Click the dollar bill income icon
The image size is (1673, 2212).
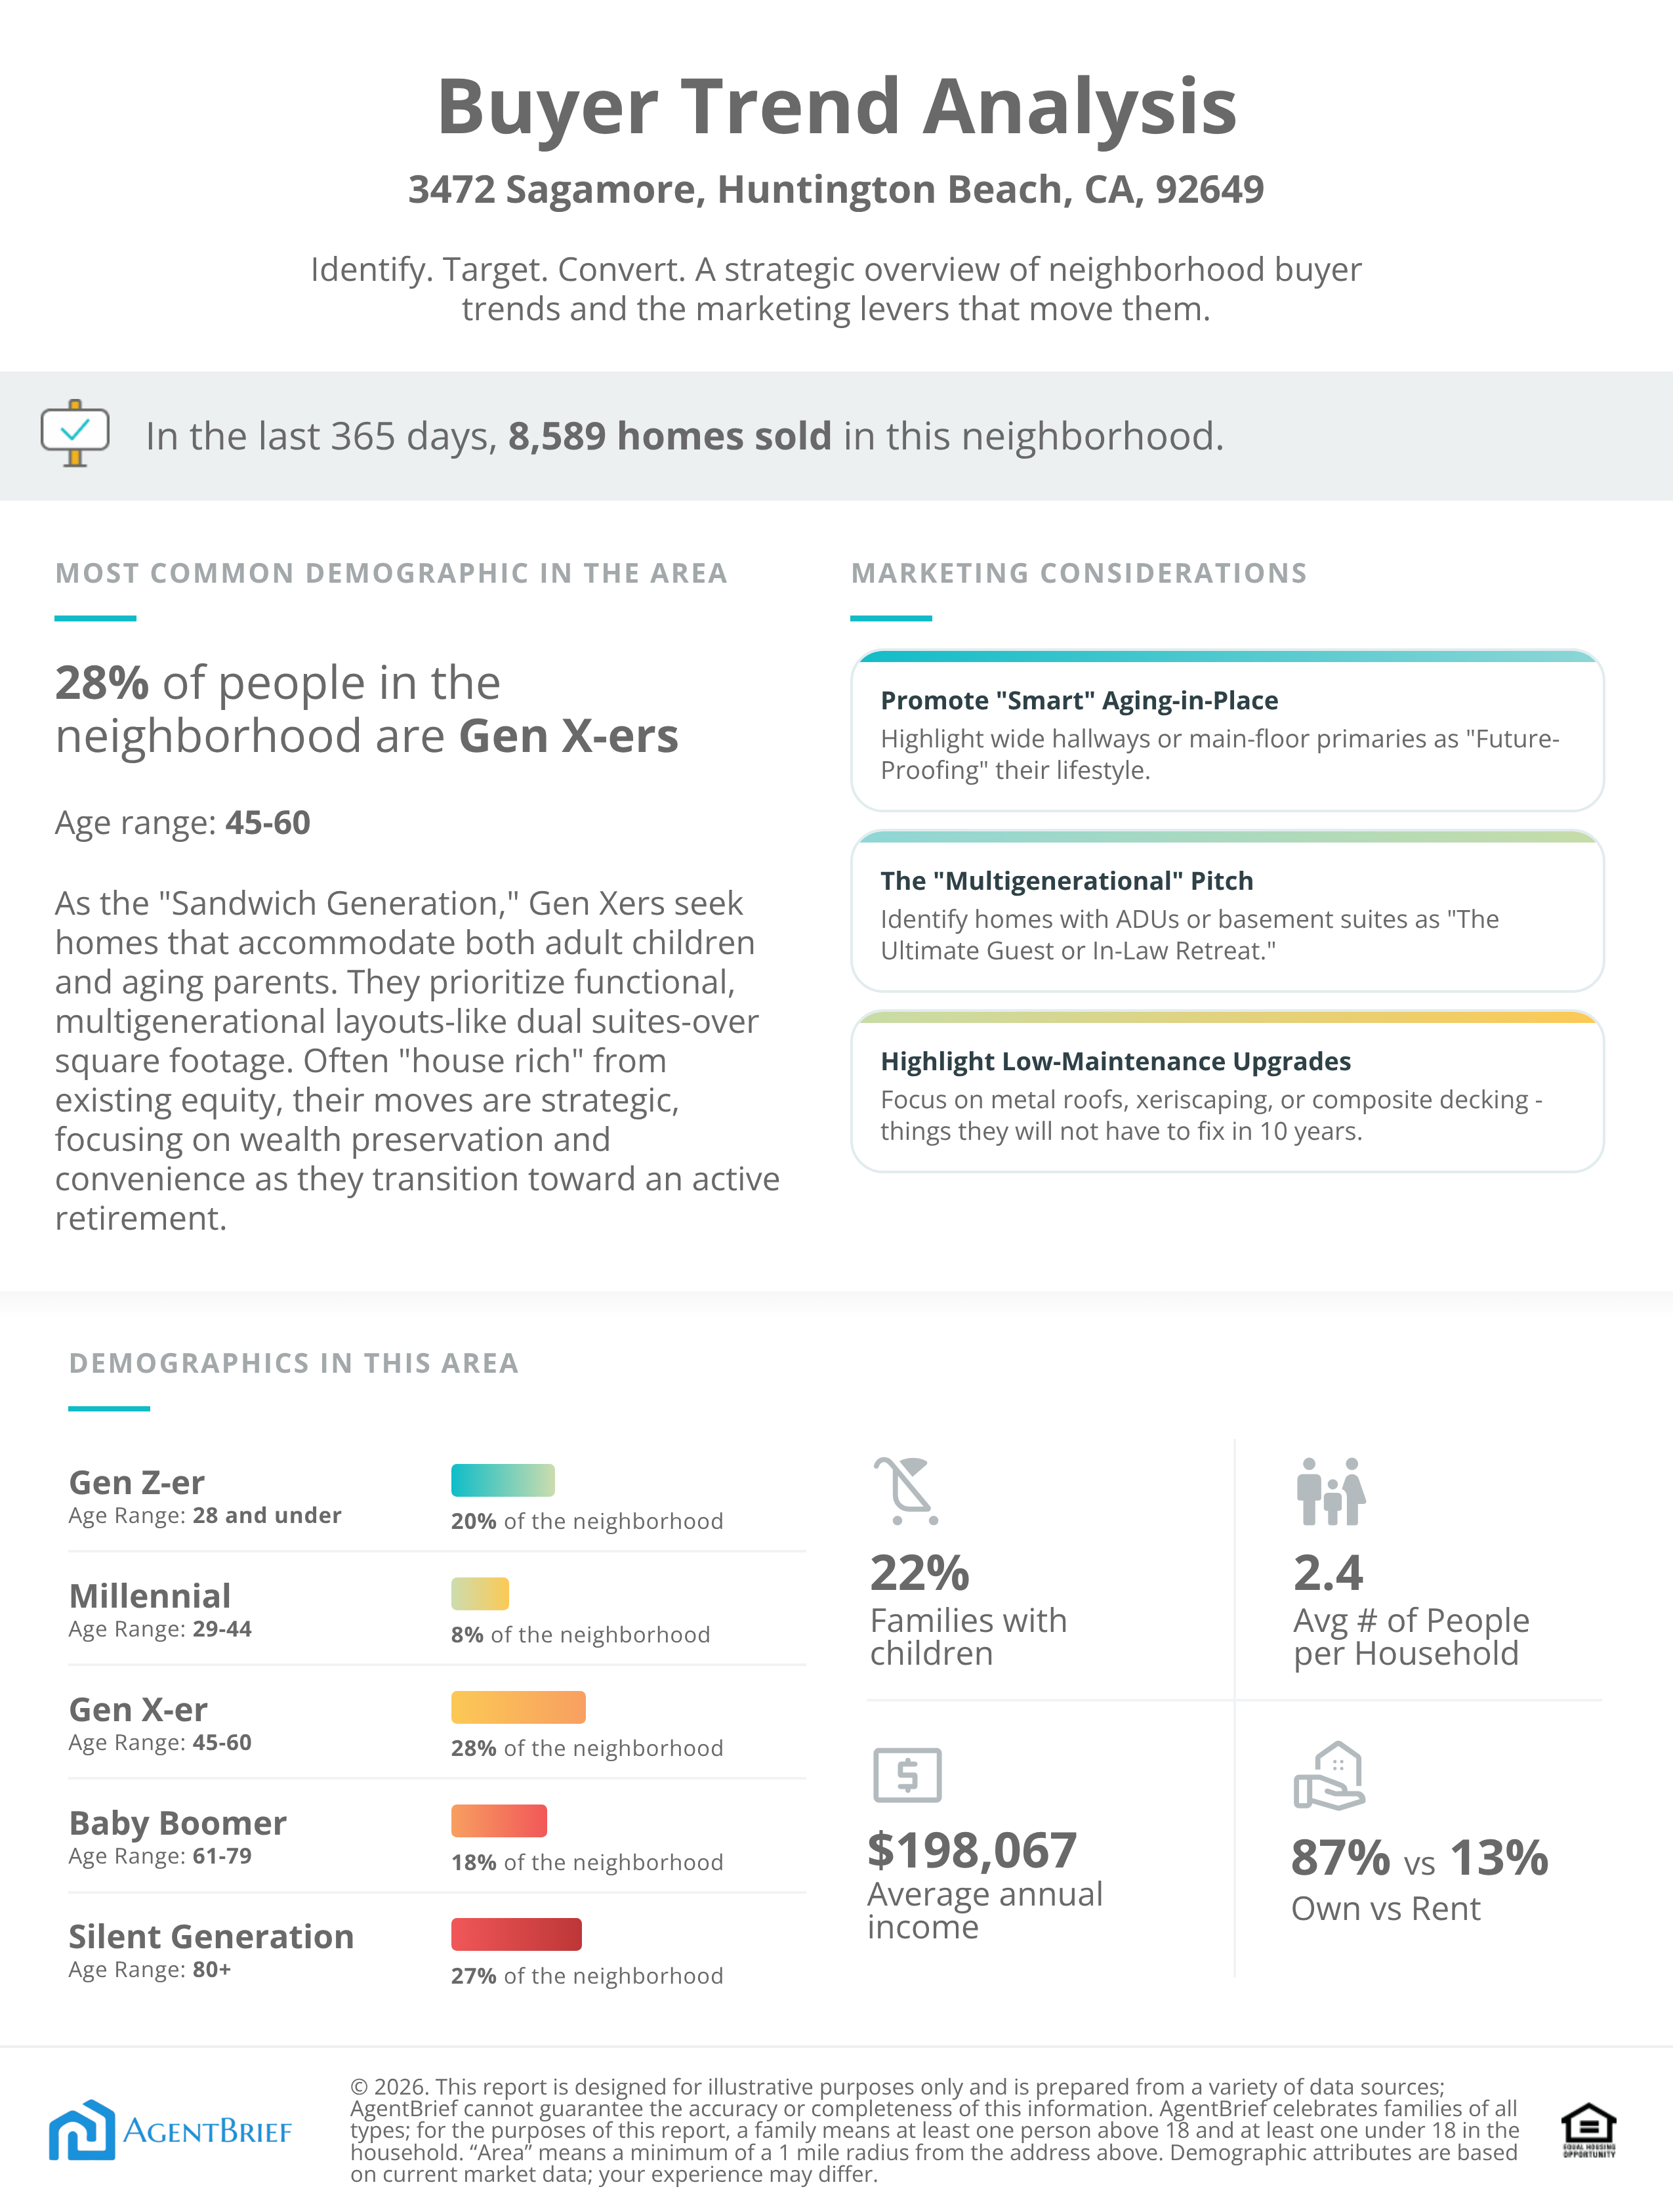(907, 1775)
